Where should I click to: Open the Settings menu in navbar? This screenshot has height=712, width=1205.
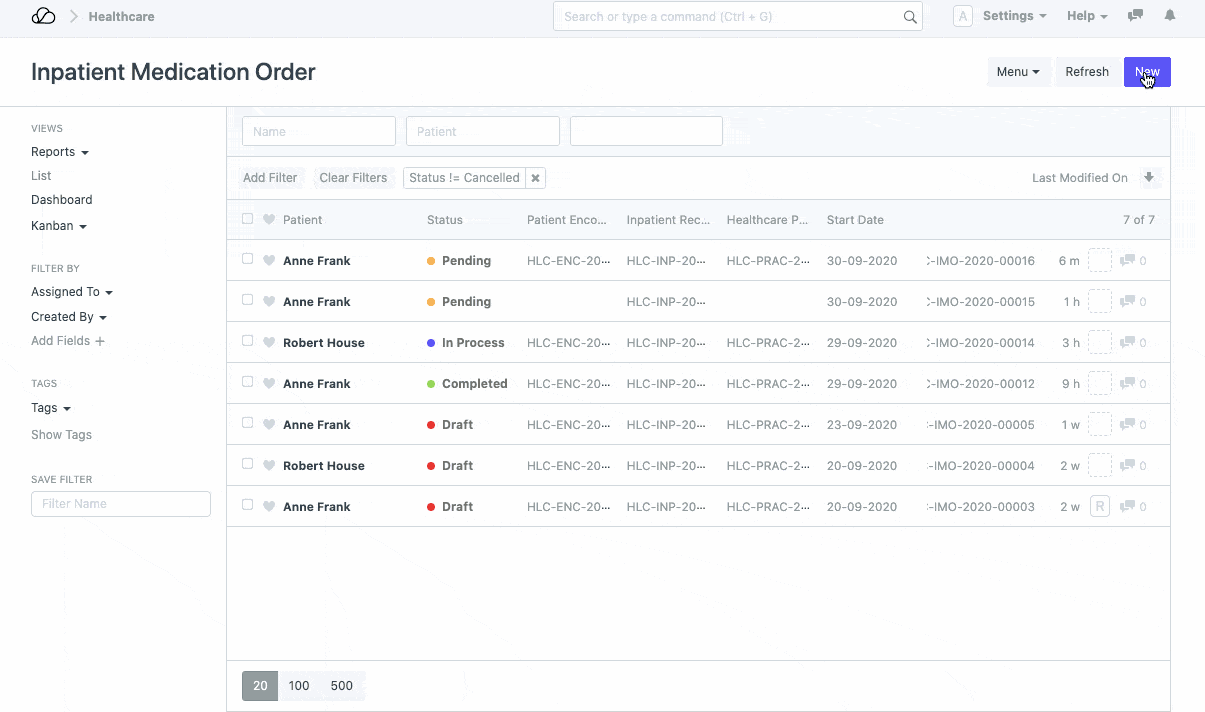(1014, 16)
